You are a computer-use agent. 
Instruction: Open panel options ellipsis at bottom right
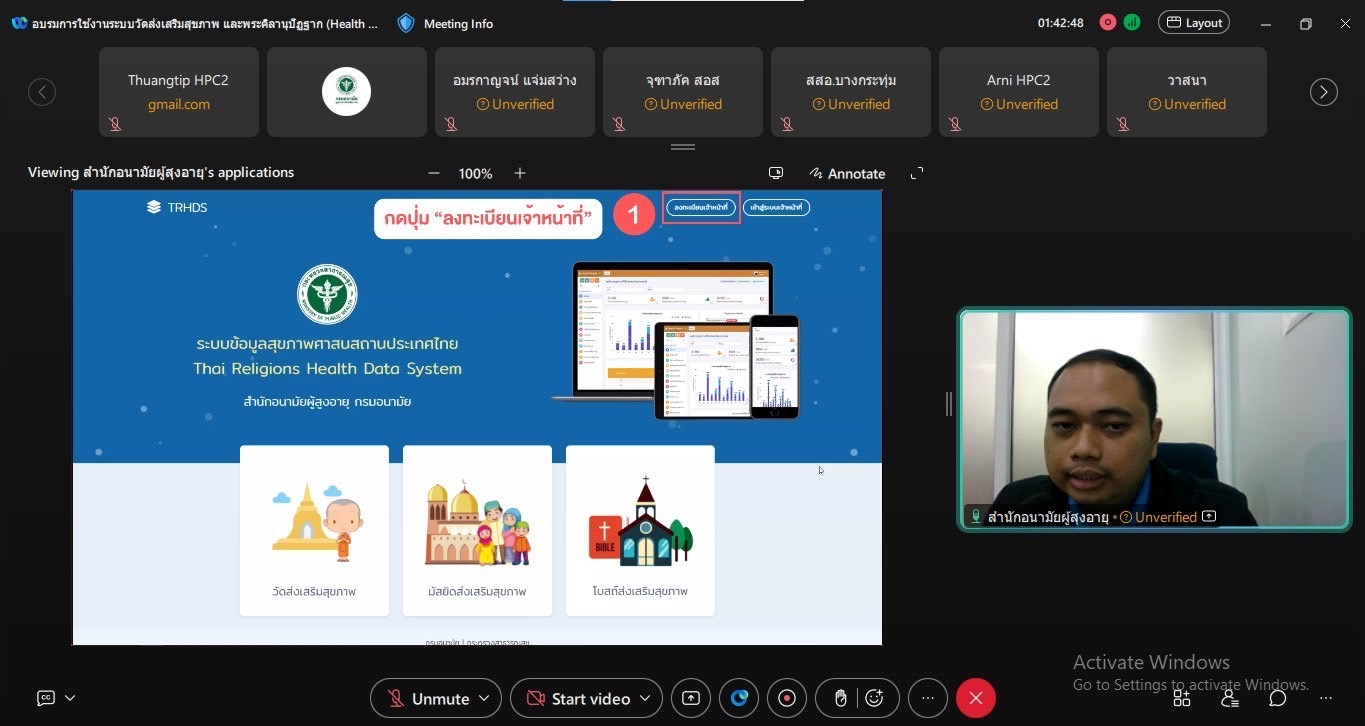[x=1326, y=698]
